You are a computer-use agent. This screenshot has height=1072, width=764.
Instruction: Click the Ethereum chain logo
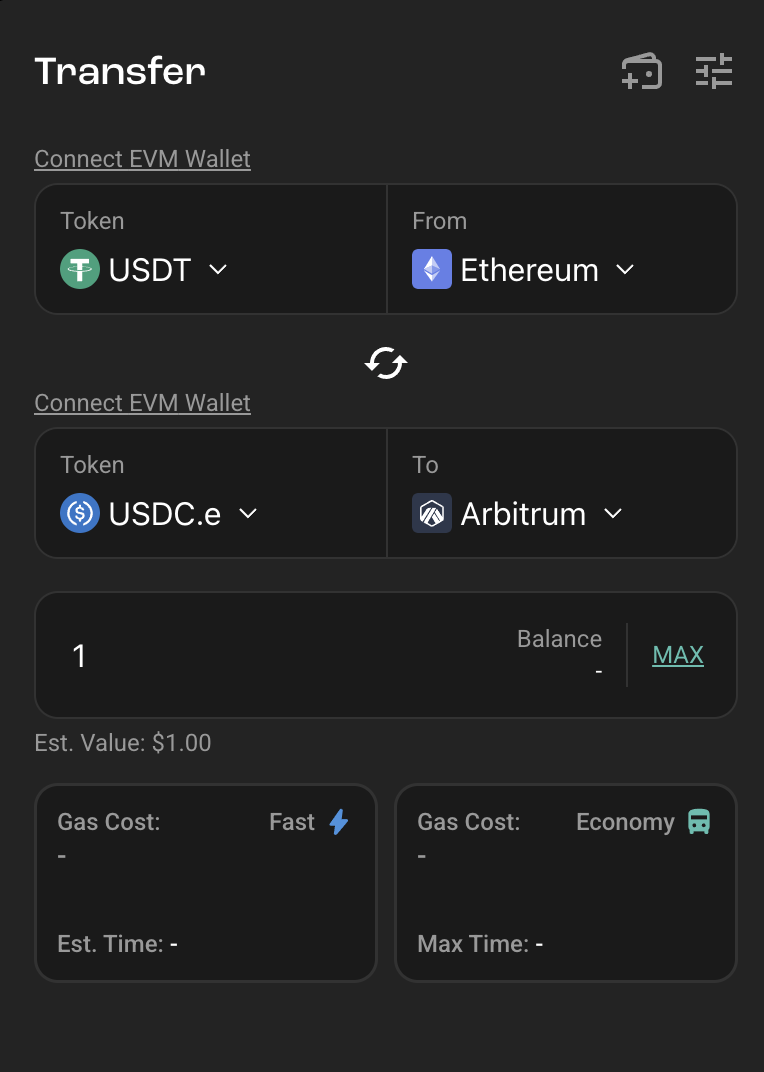tap(432, 269)
